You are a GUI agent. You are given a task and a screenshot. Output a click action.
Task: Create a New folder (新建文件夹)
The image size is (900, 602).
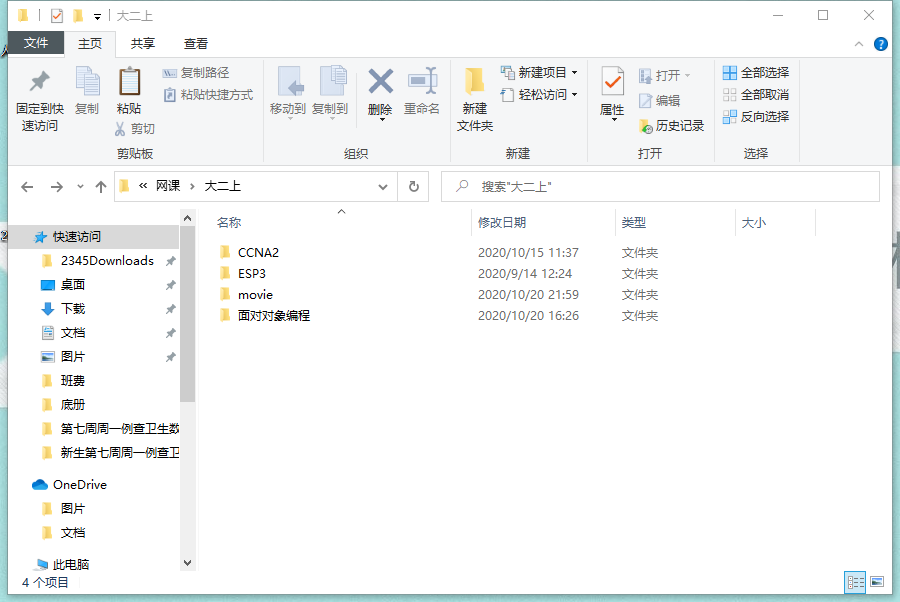pos(475,99)
